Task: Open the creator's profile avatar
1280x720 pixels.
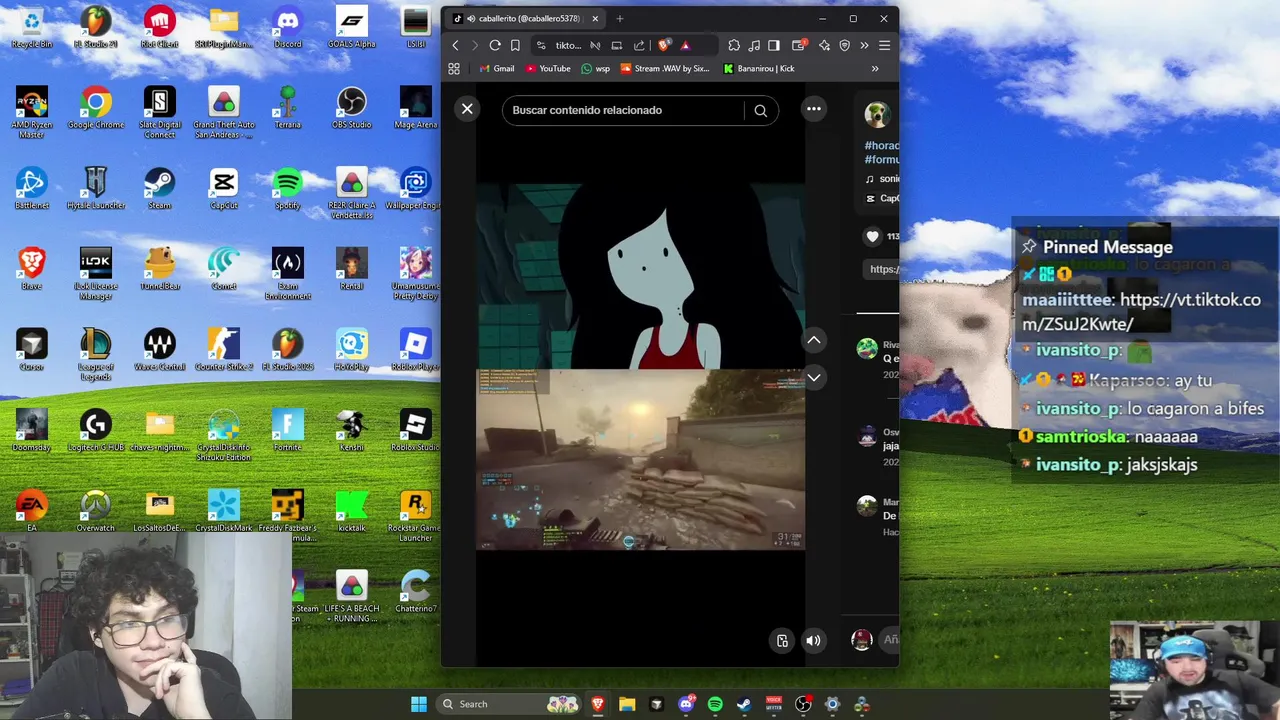Action: (877, 114)
